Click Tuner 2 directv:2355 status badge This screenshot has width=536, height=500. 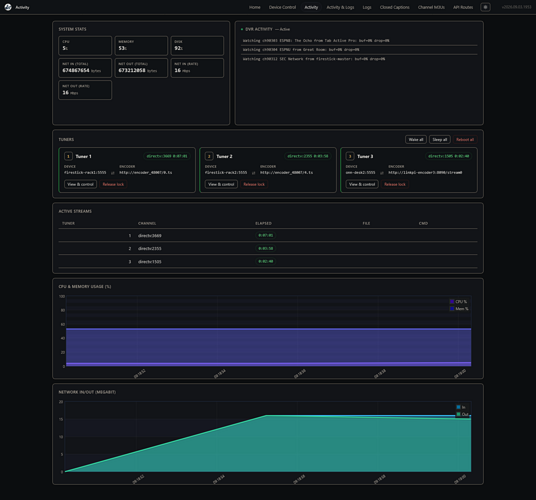308,156
